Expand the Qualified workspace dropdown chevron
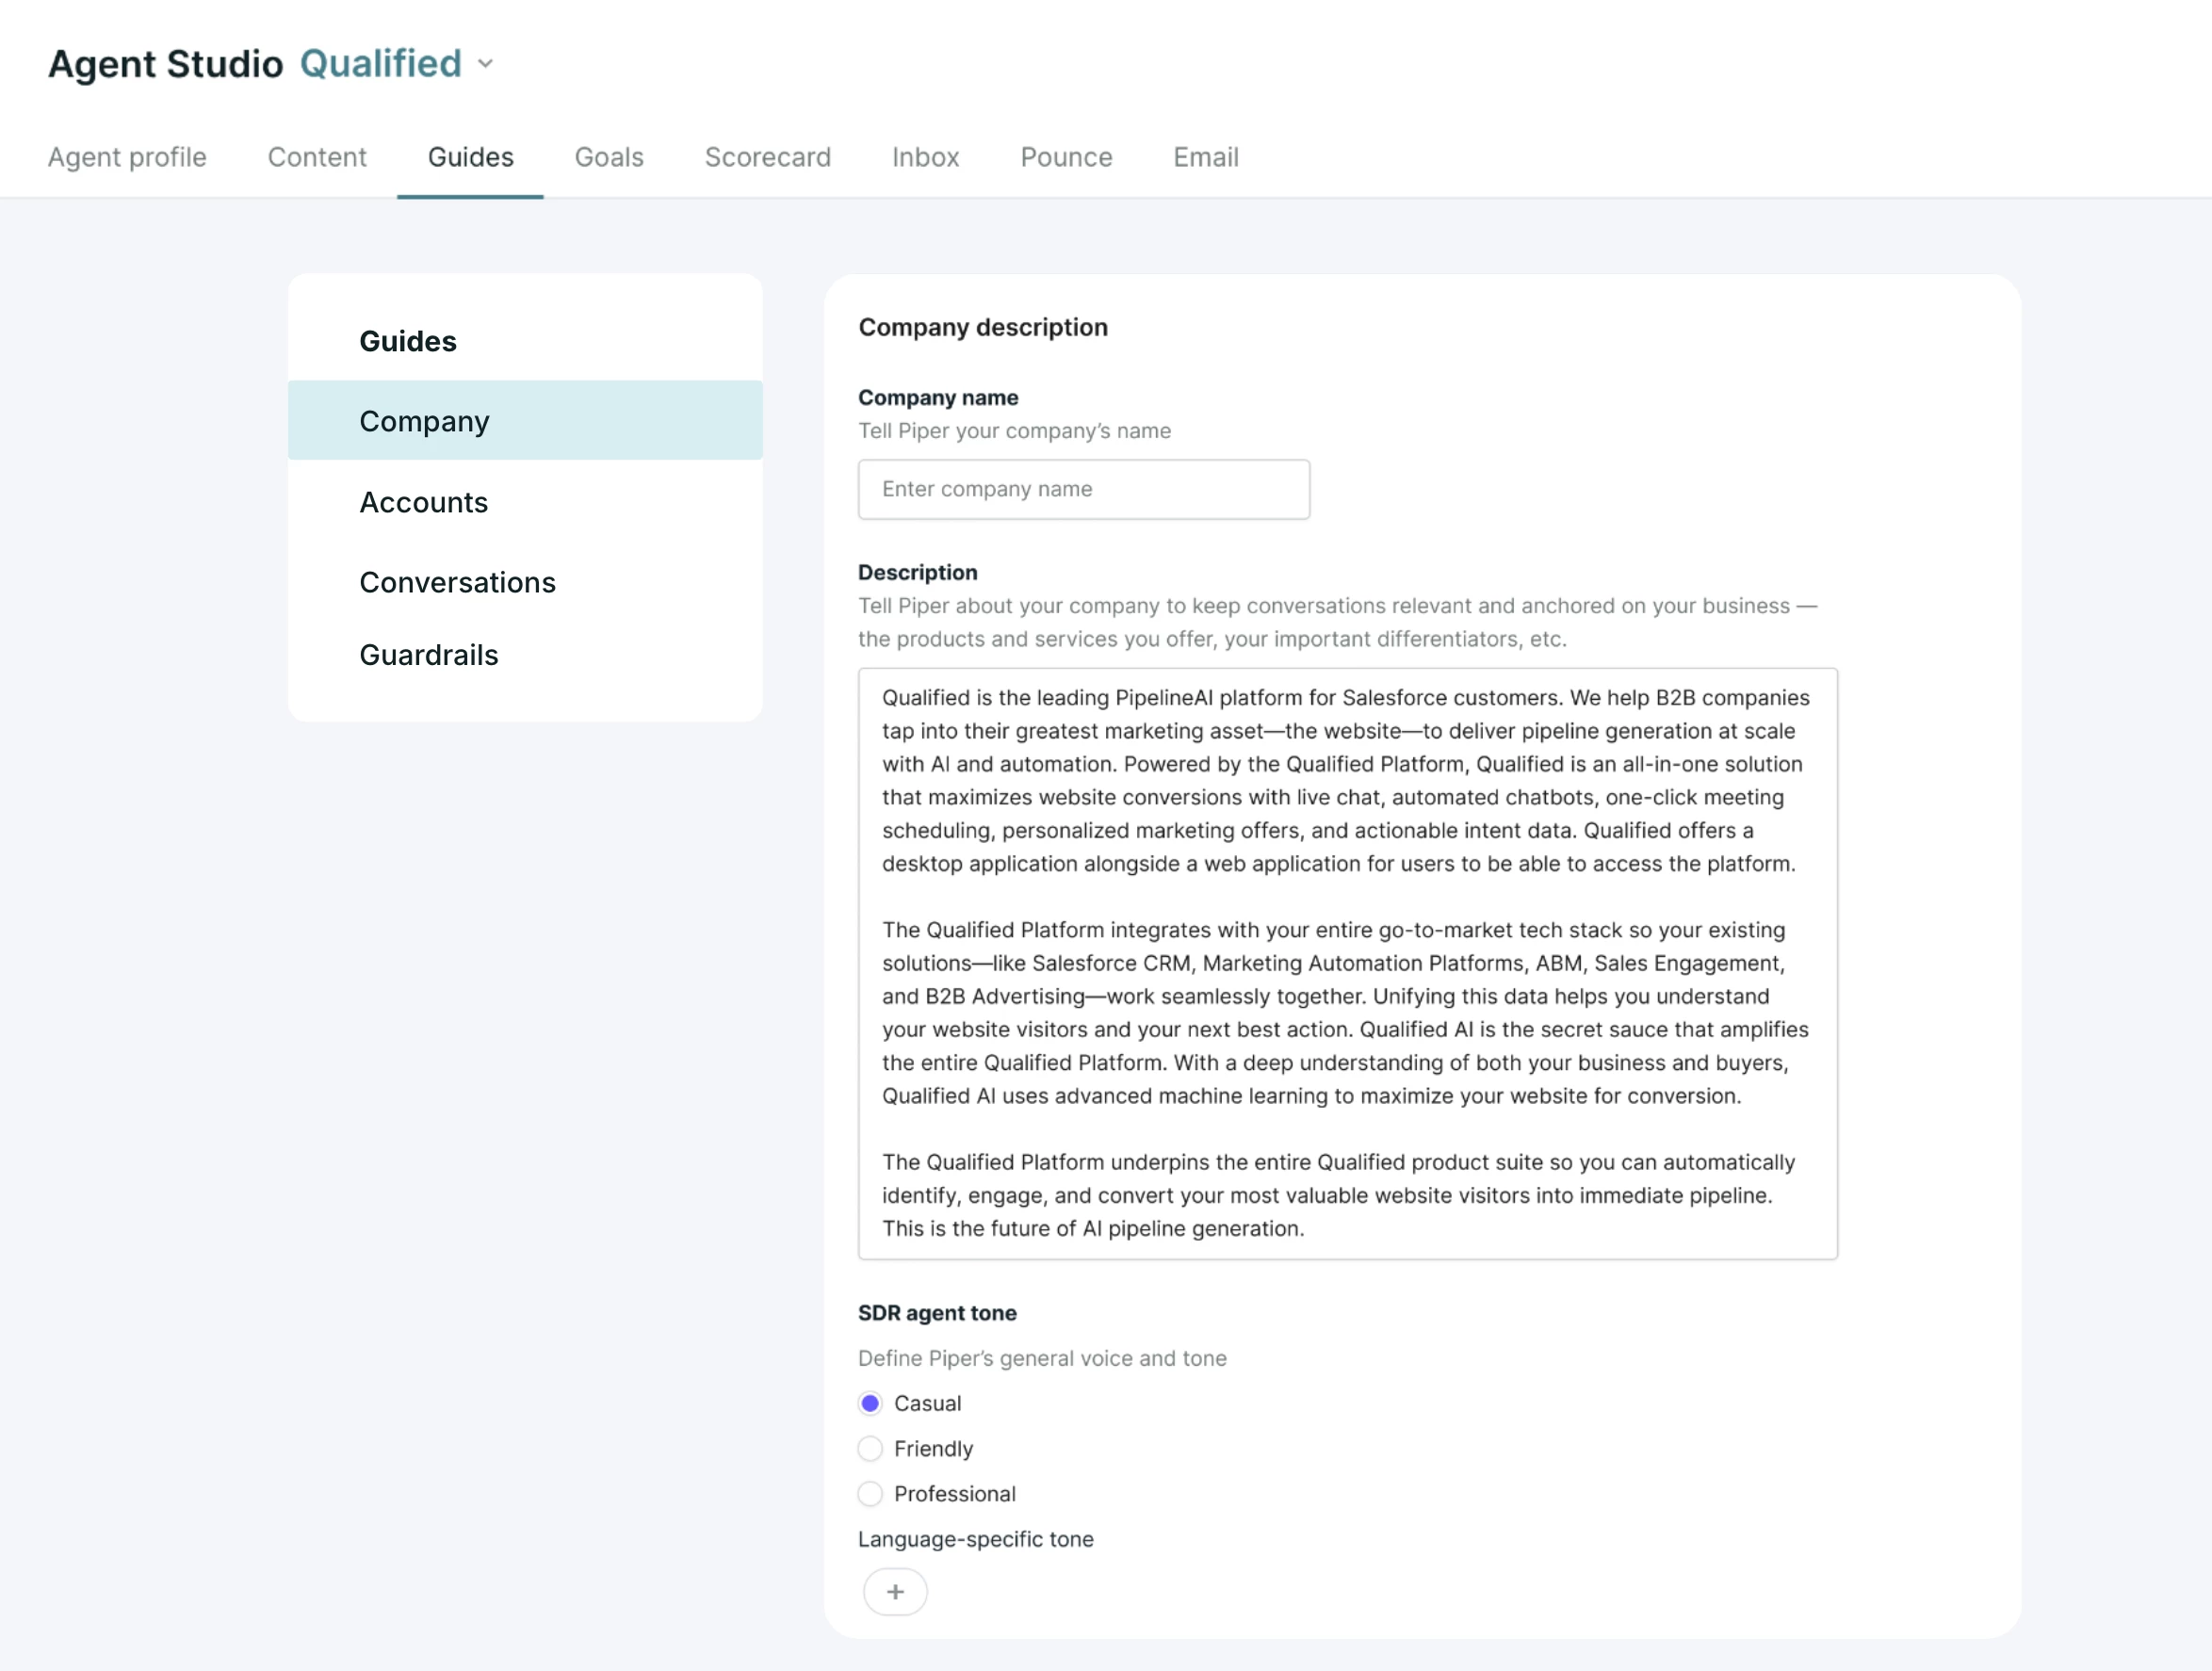 click(x=486, y=64)
